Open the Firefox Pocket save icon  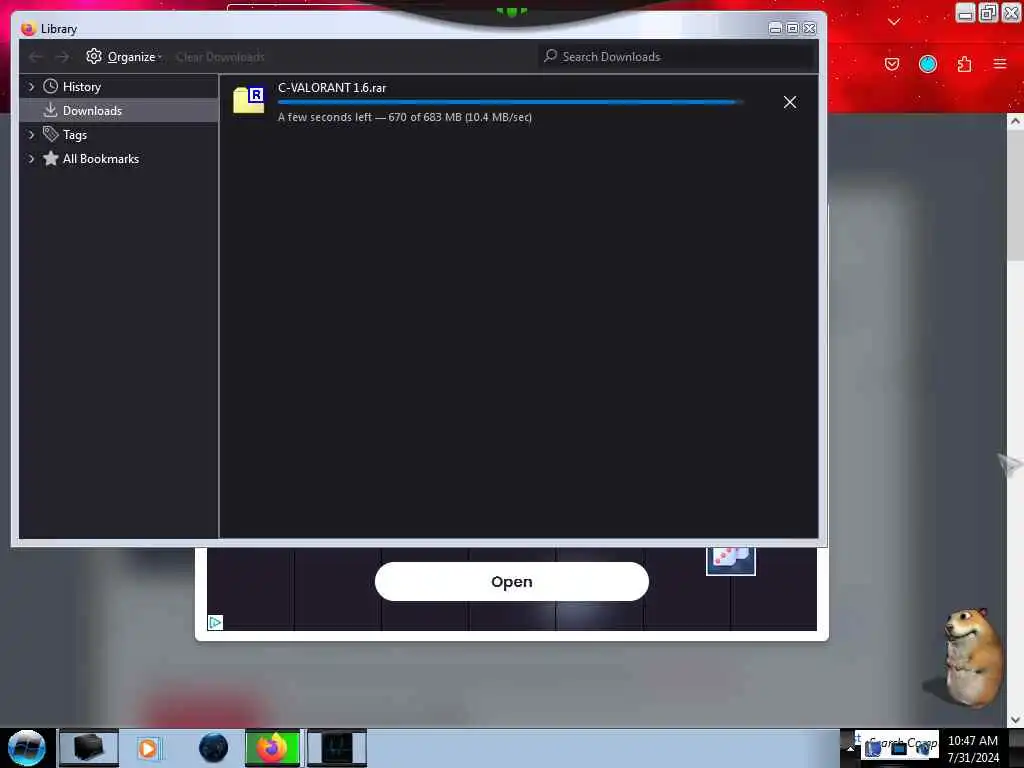pos(891,64)
